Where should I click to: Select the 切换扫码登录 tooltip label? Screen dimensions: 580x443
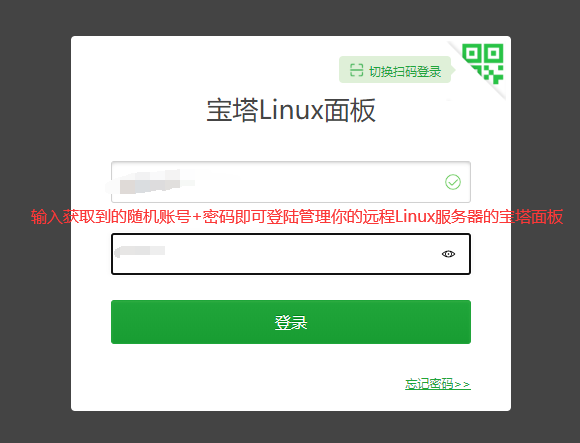405,71
